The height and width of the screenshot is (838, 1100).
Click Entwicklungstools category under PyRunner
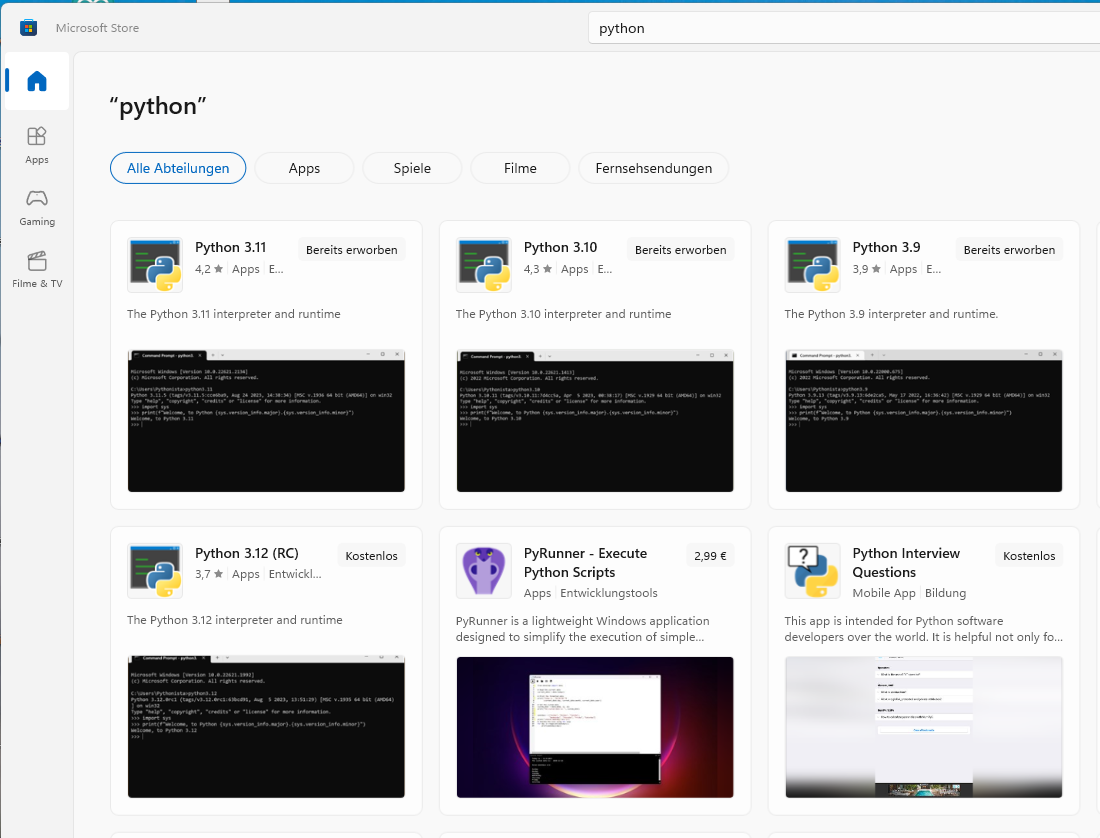(x=609, y=593)
